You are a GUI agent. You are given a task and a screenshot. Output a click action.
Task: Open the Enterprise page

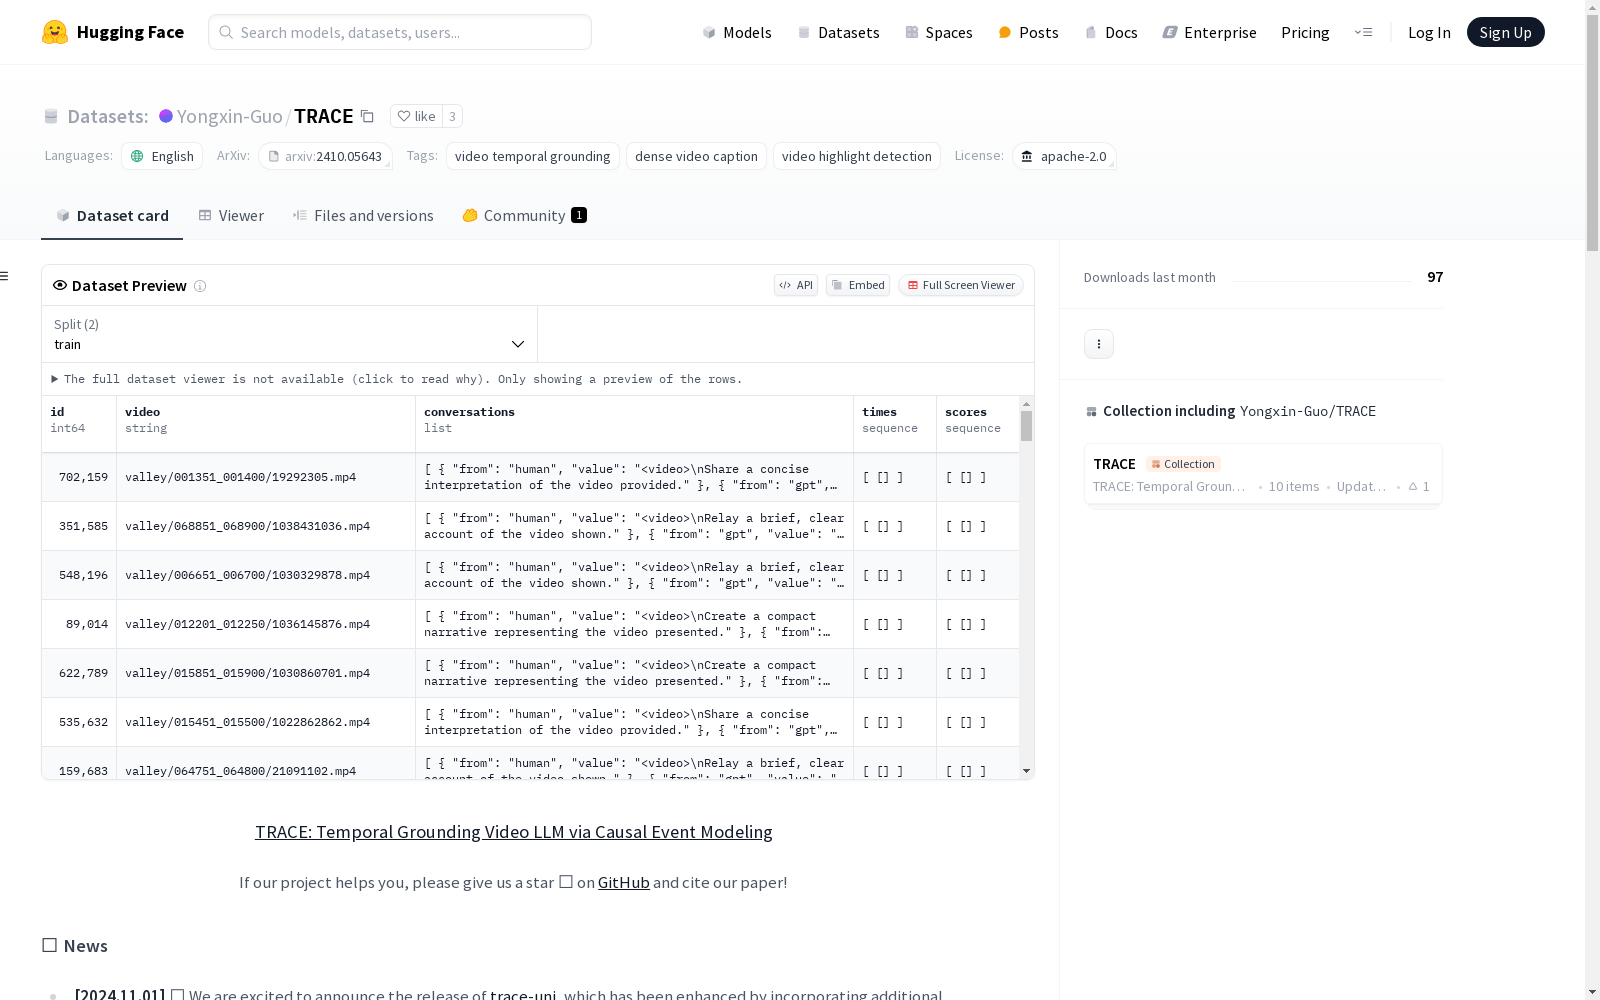point(1209,32)
